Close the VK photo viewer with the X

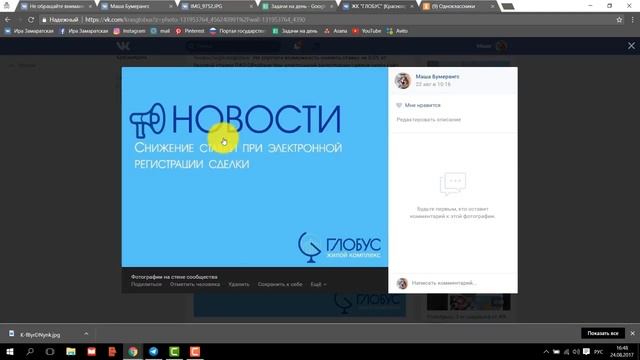[x=631, y=46]
